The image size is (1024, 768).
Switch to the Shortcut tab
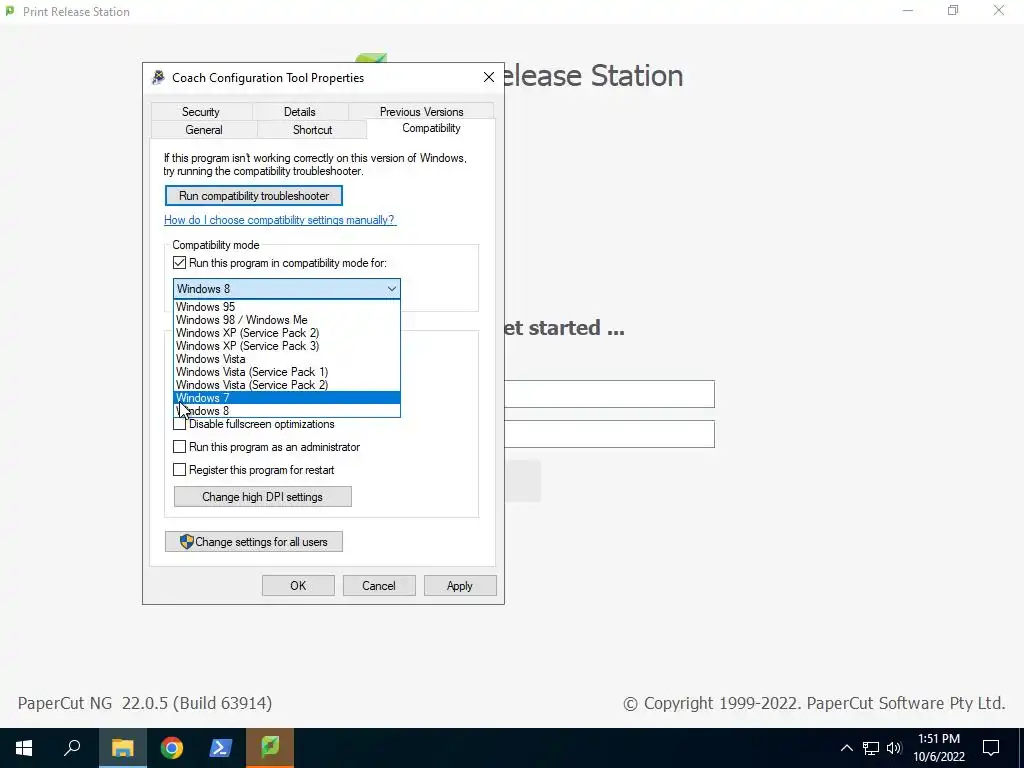(312, 129)
